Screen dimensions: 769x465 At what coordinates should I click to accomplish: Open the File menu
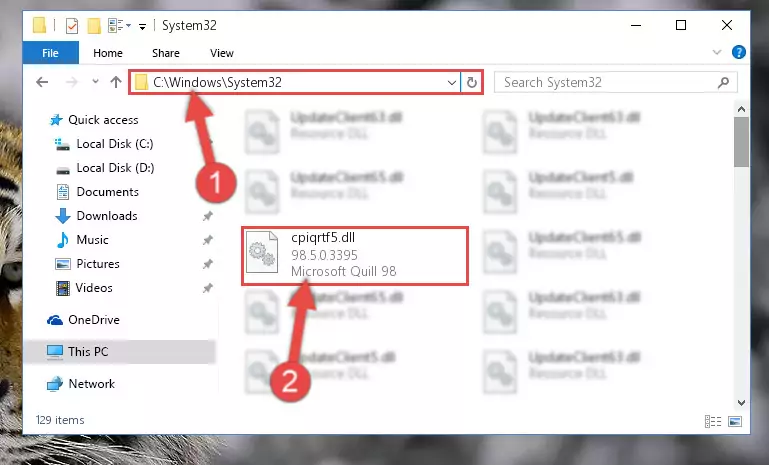[x=51, y=53]
